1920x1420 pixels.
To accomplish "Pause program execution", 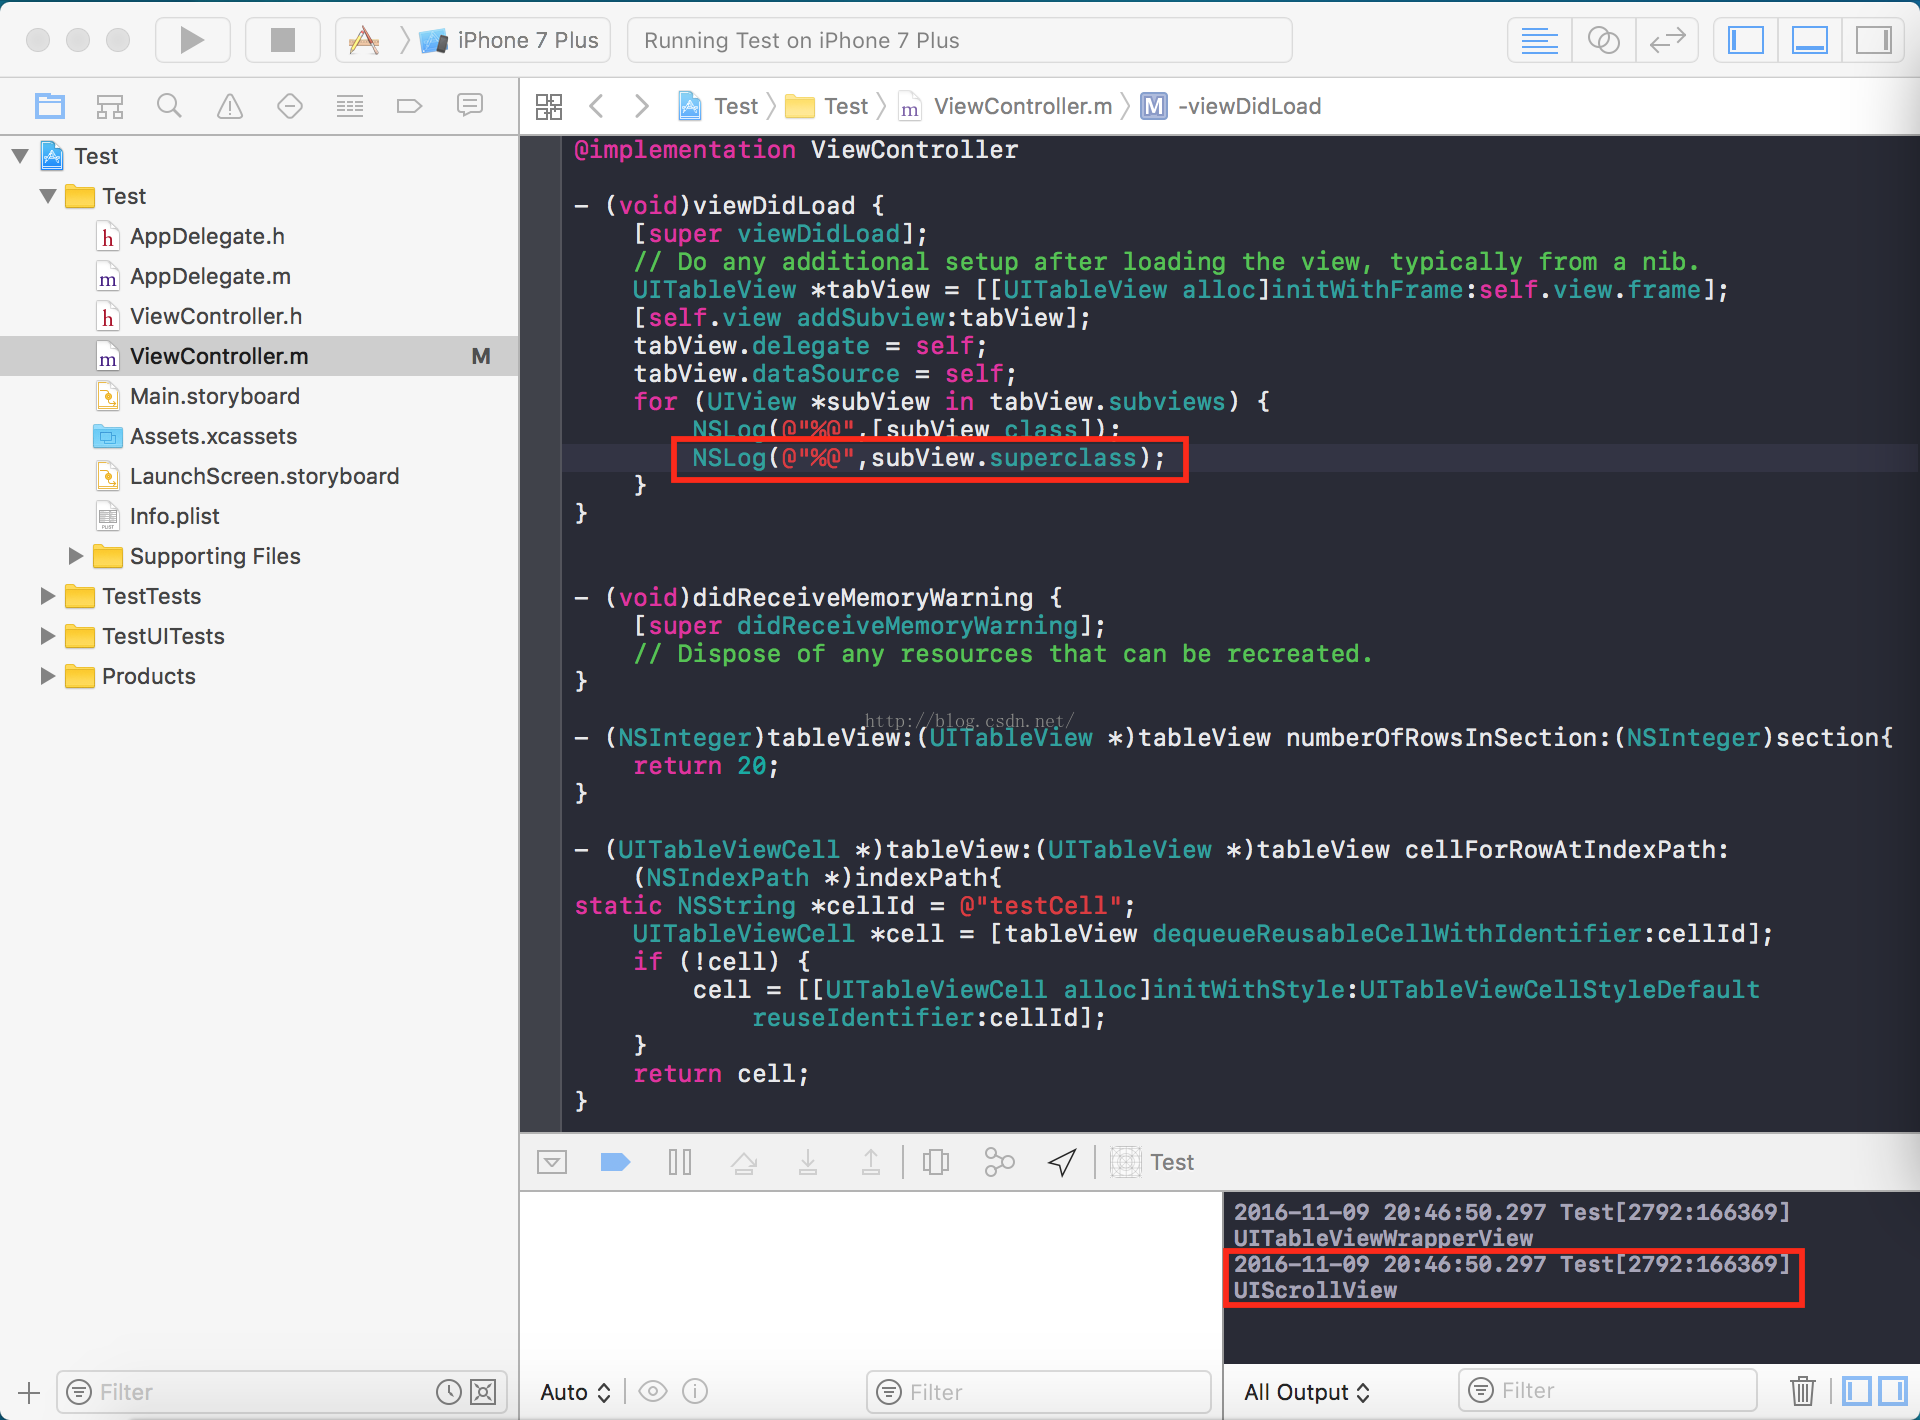I will point(680,1161).
